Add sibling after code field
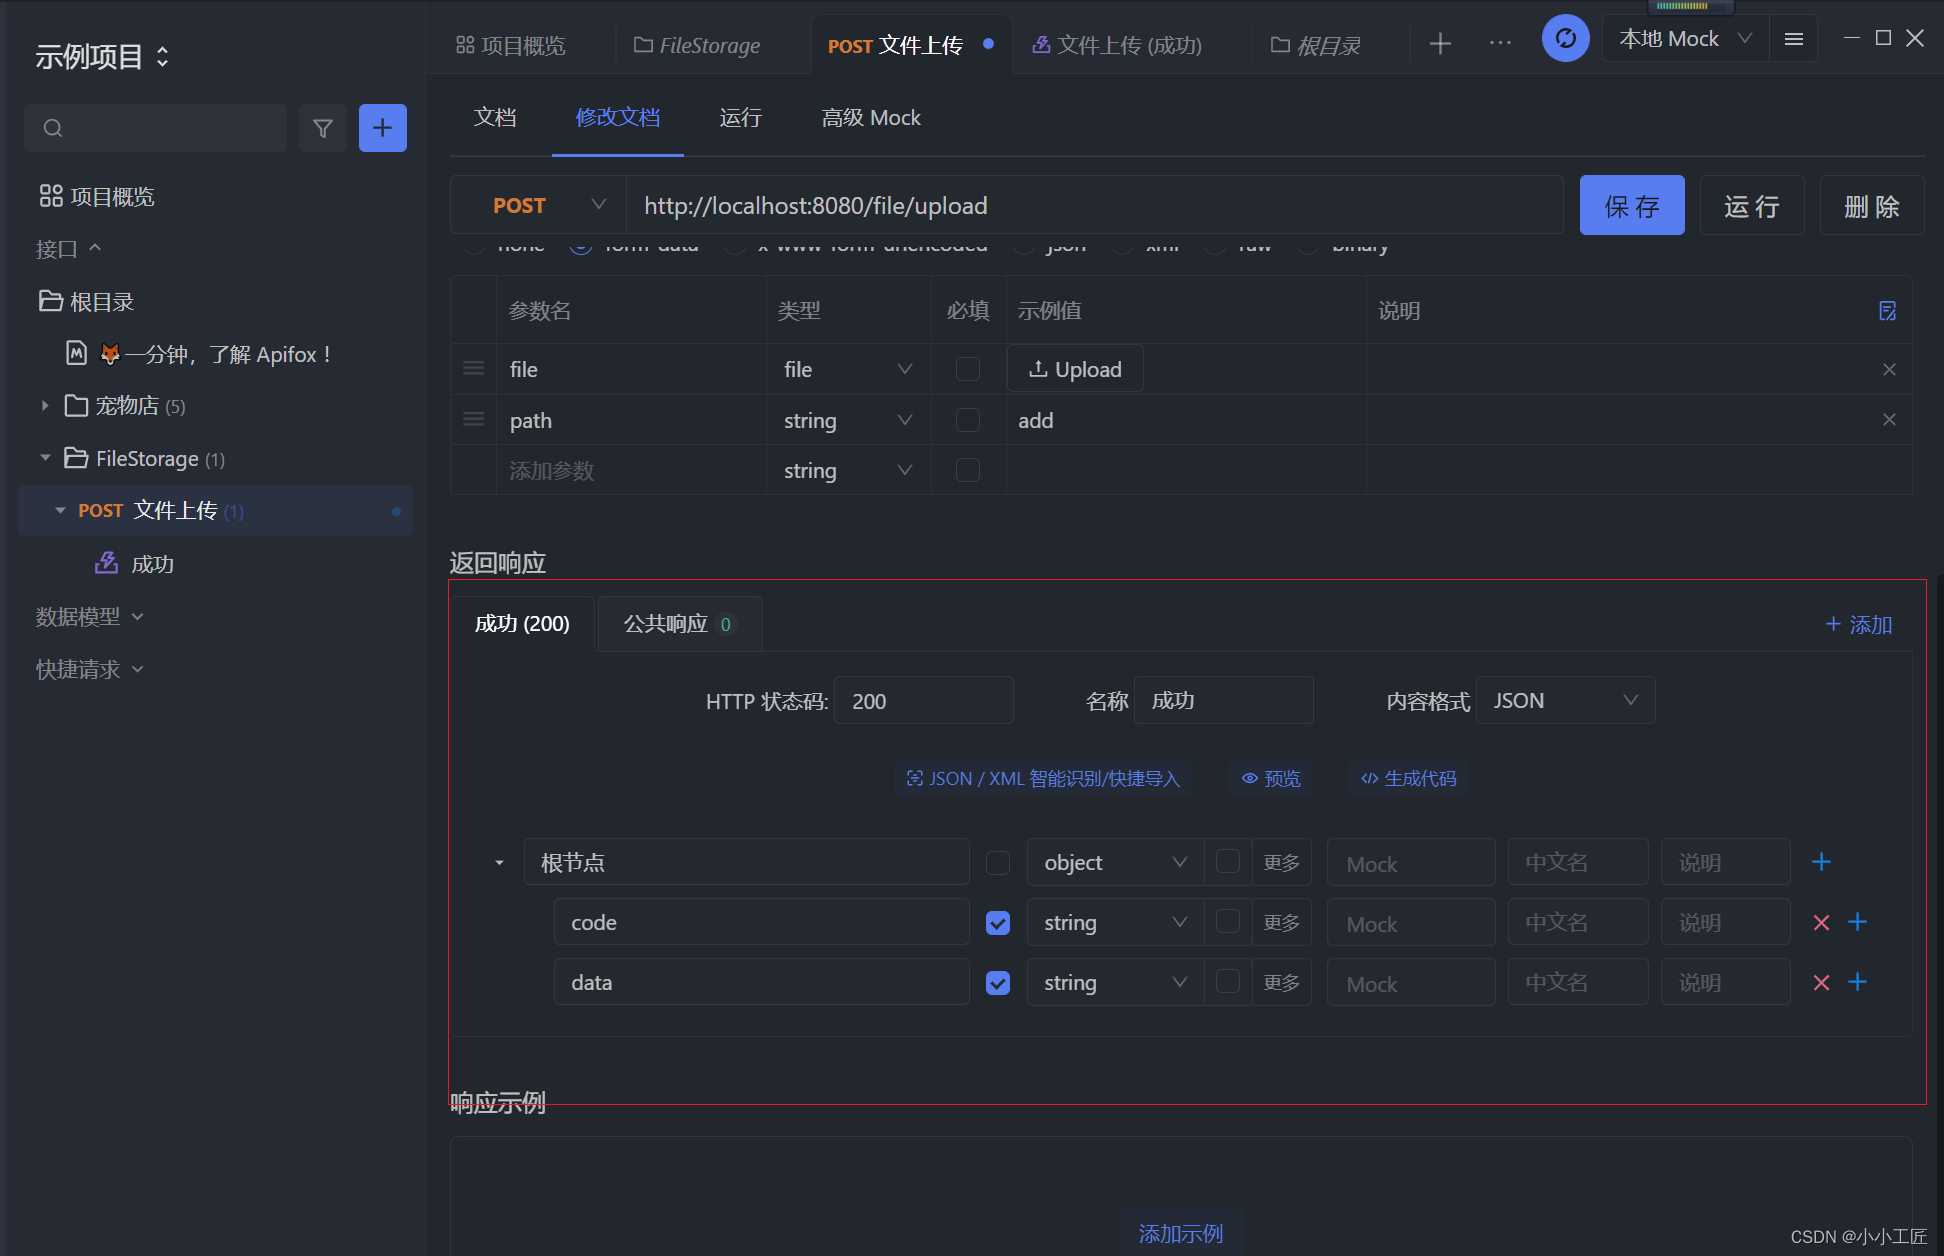This screenshot has height=1256, width=1944. coord(1857,922)
